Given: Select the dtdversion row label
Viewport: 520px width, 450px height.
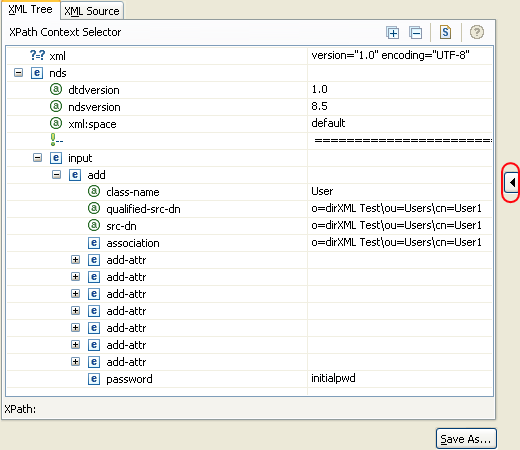Looking at the screenshot, I should 94,90.
